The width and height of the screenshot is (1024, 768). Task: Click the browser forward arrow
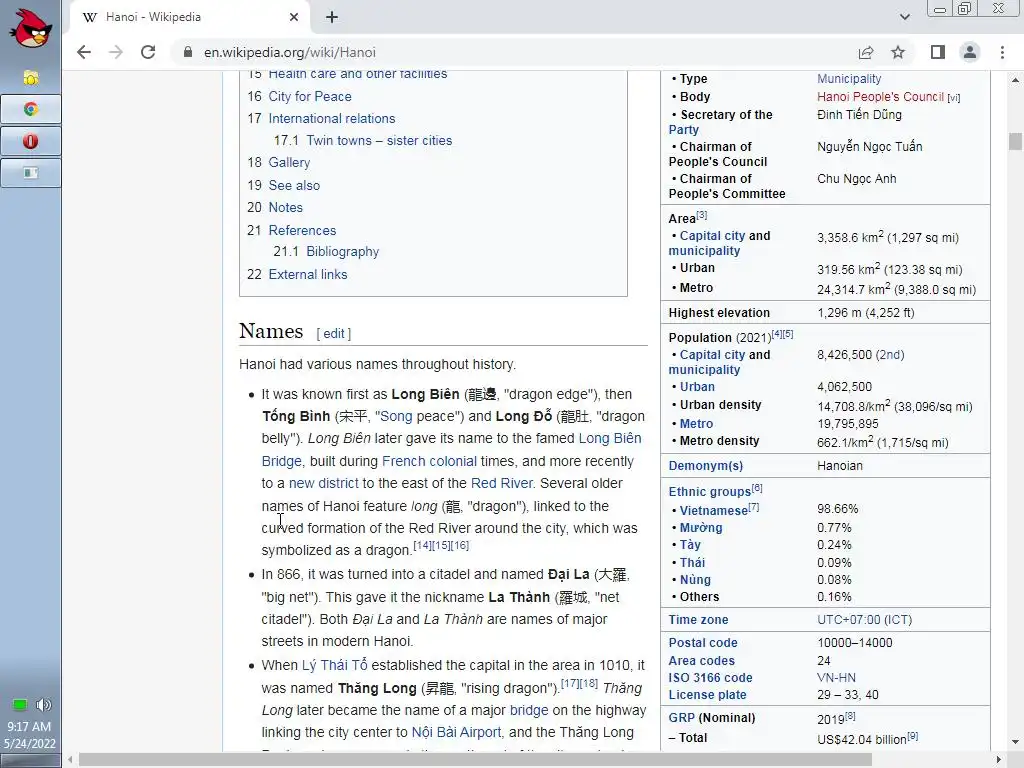point(116,52)
